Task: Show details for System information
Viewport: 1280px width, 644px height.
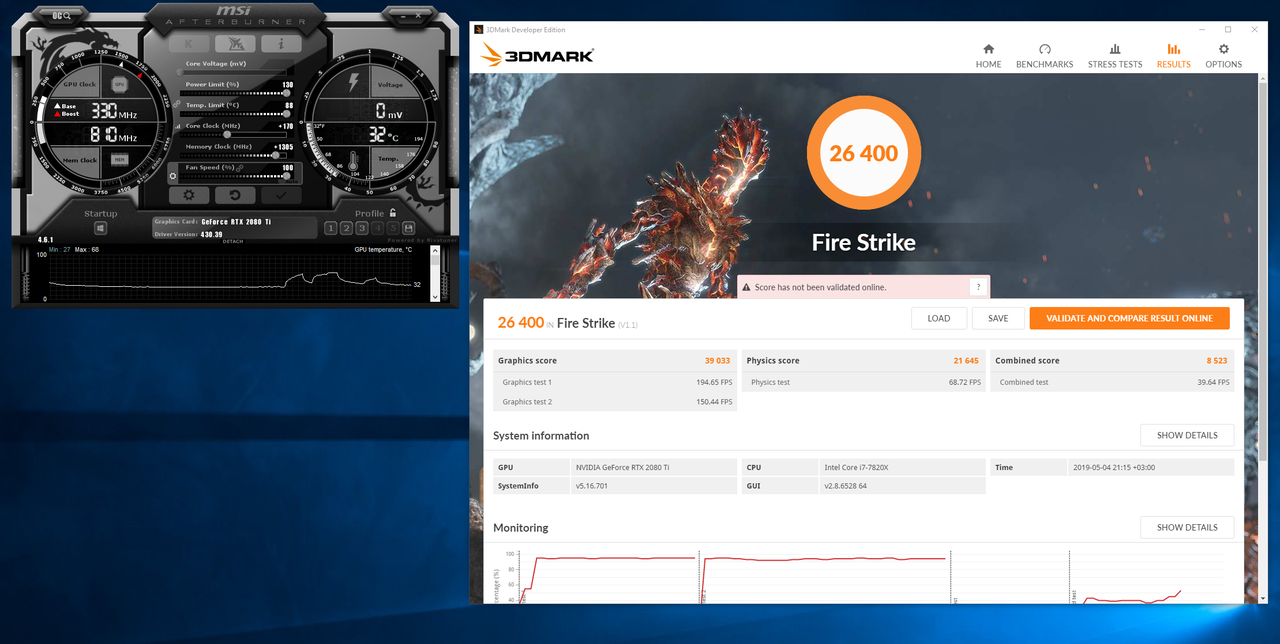Action: point(1187,435)
